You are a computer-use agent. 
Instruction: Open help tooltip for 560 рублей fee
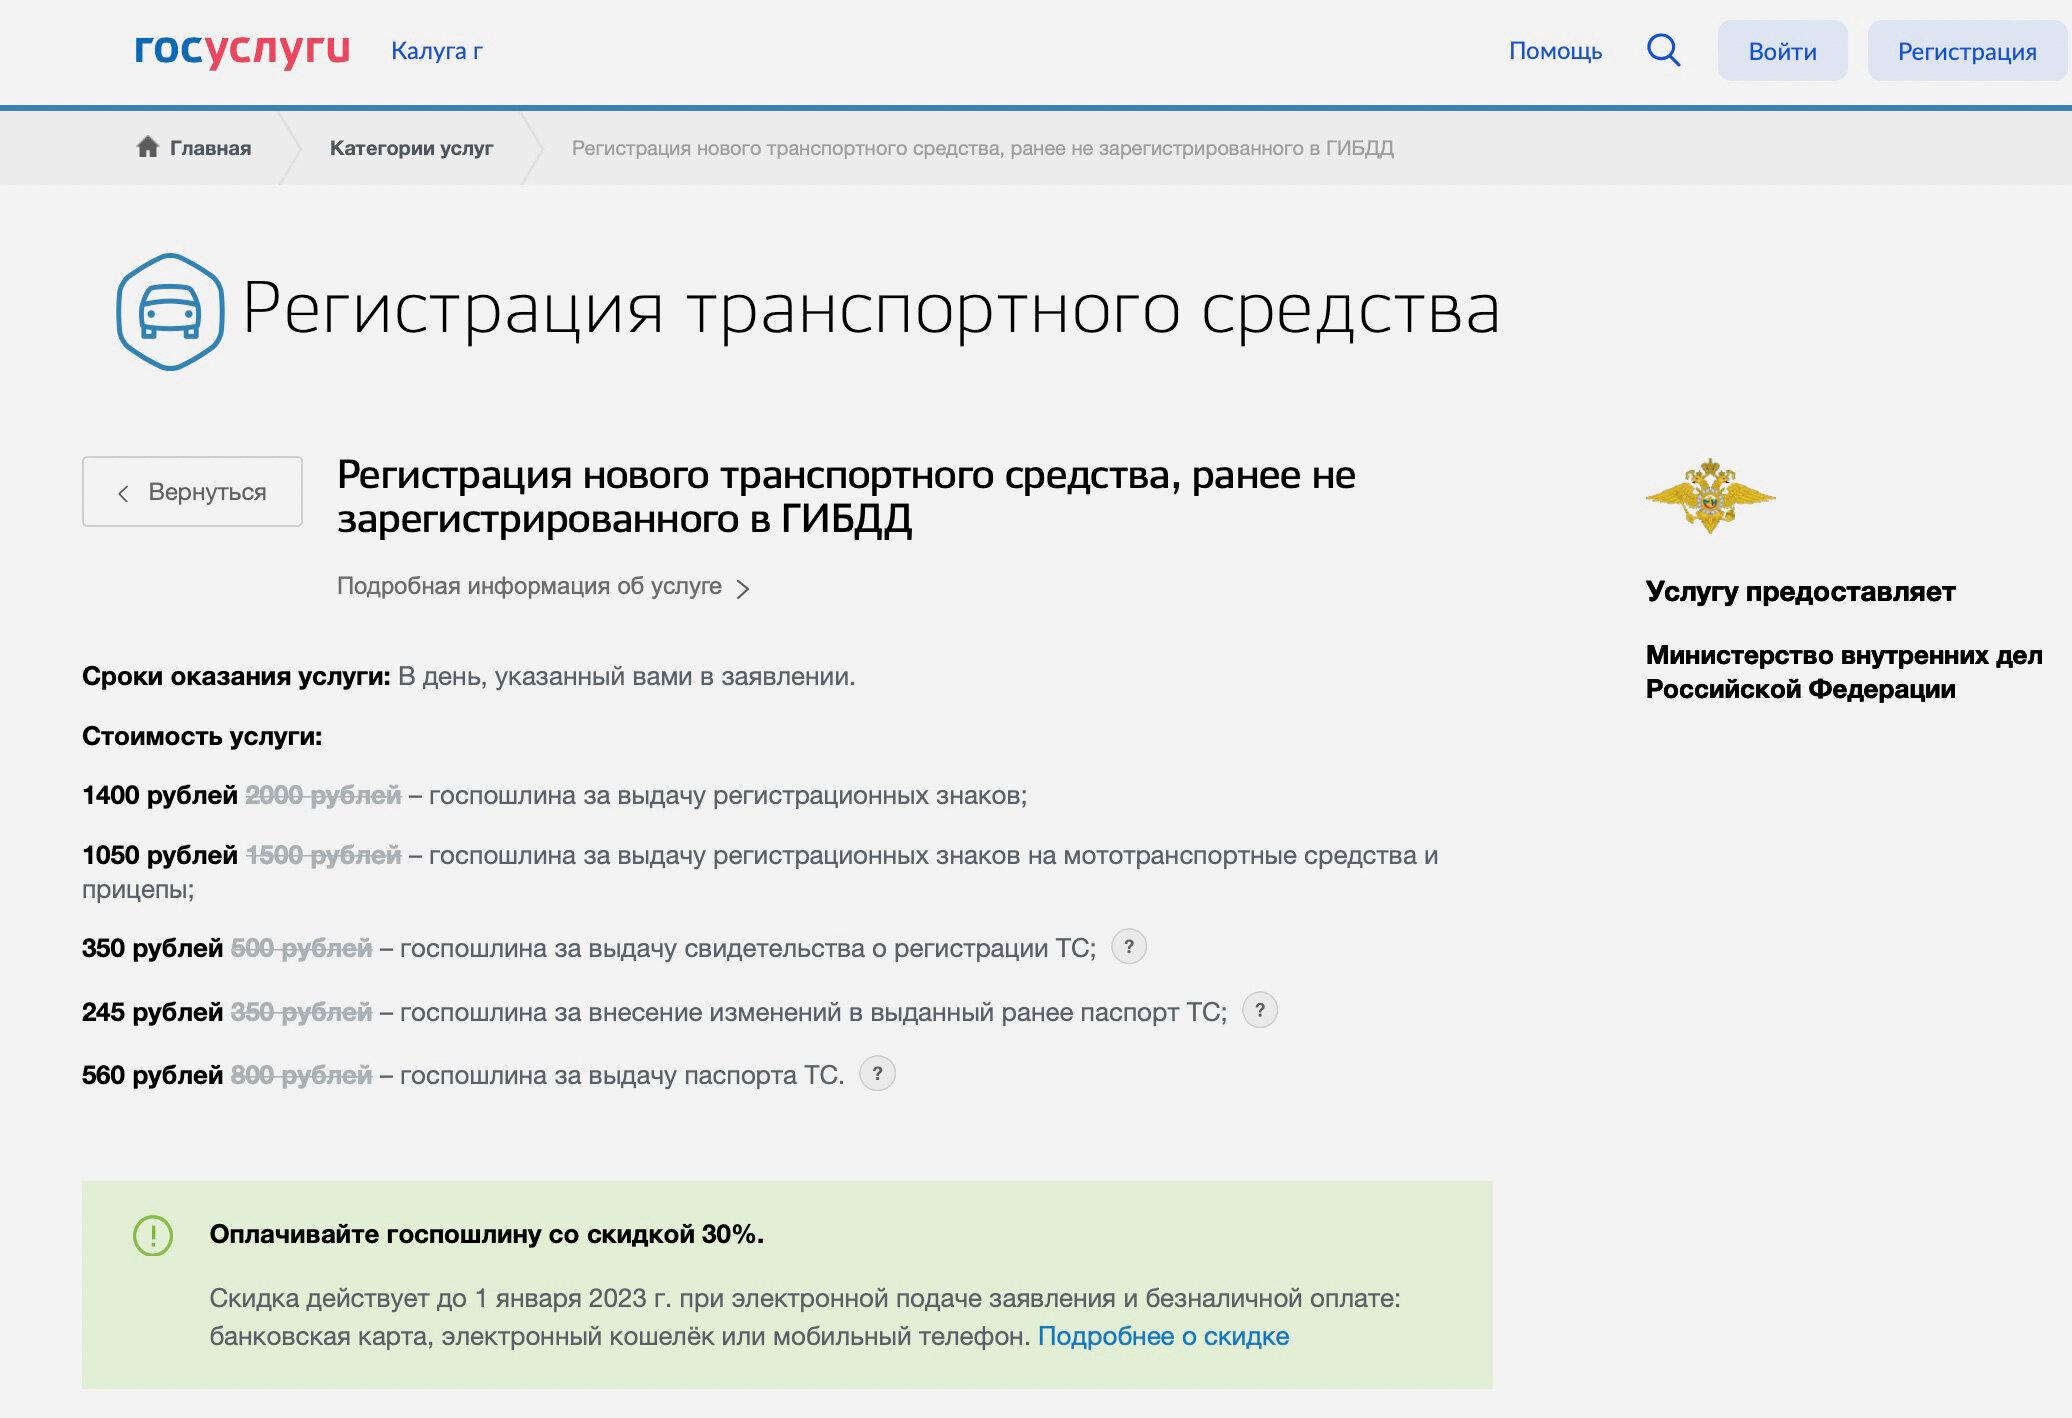click(x=877, y=1073)
